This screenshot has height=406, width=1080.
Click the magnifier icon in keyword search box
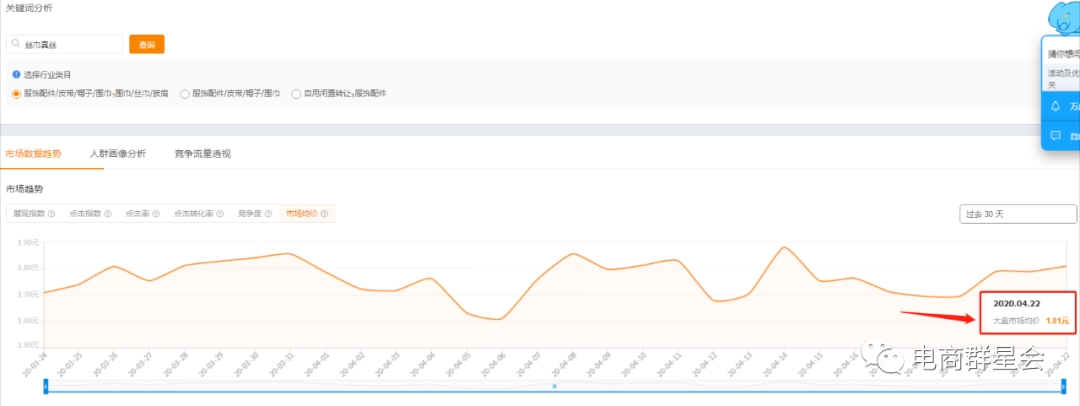point(16,44)
